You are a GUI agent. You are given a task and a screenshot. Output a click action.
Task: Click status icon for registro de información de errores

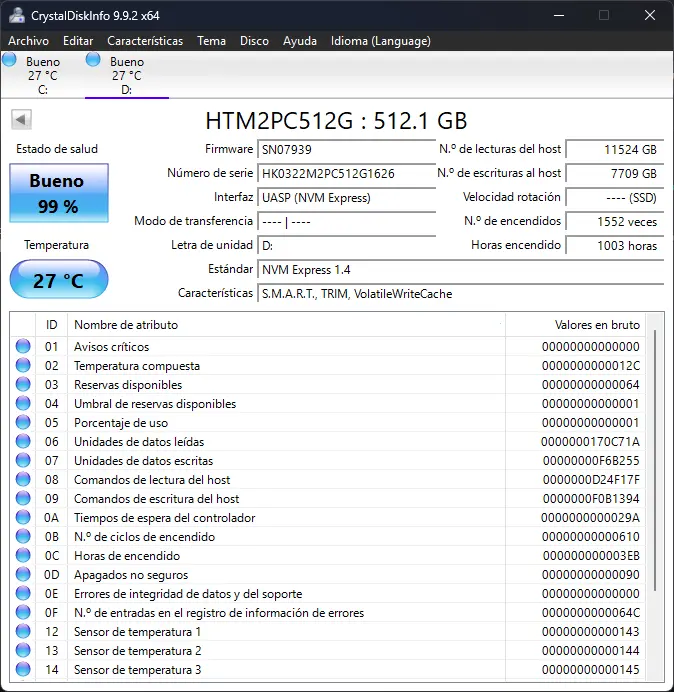pos(23,612)
